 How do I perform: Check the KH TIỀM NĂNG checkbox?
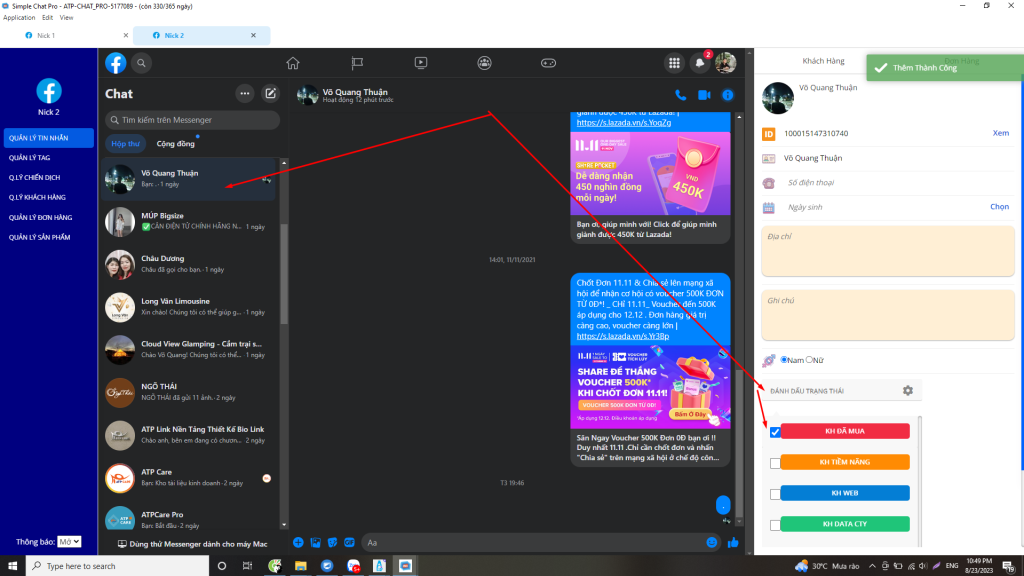(x=775, y=463)
